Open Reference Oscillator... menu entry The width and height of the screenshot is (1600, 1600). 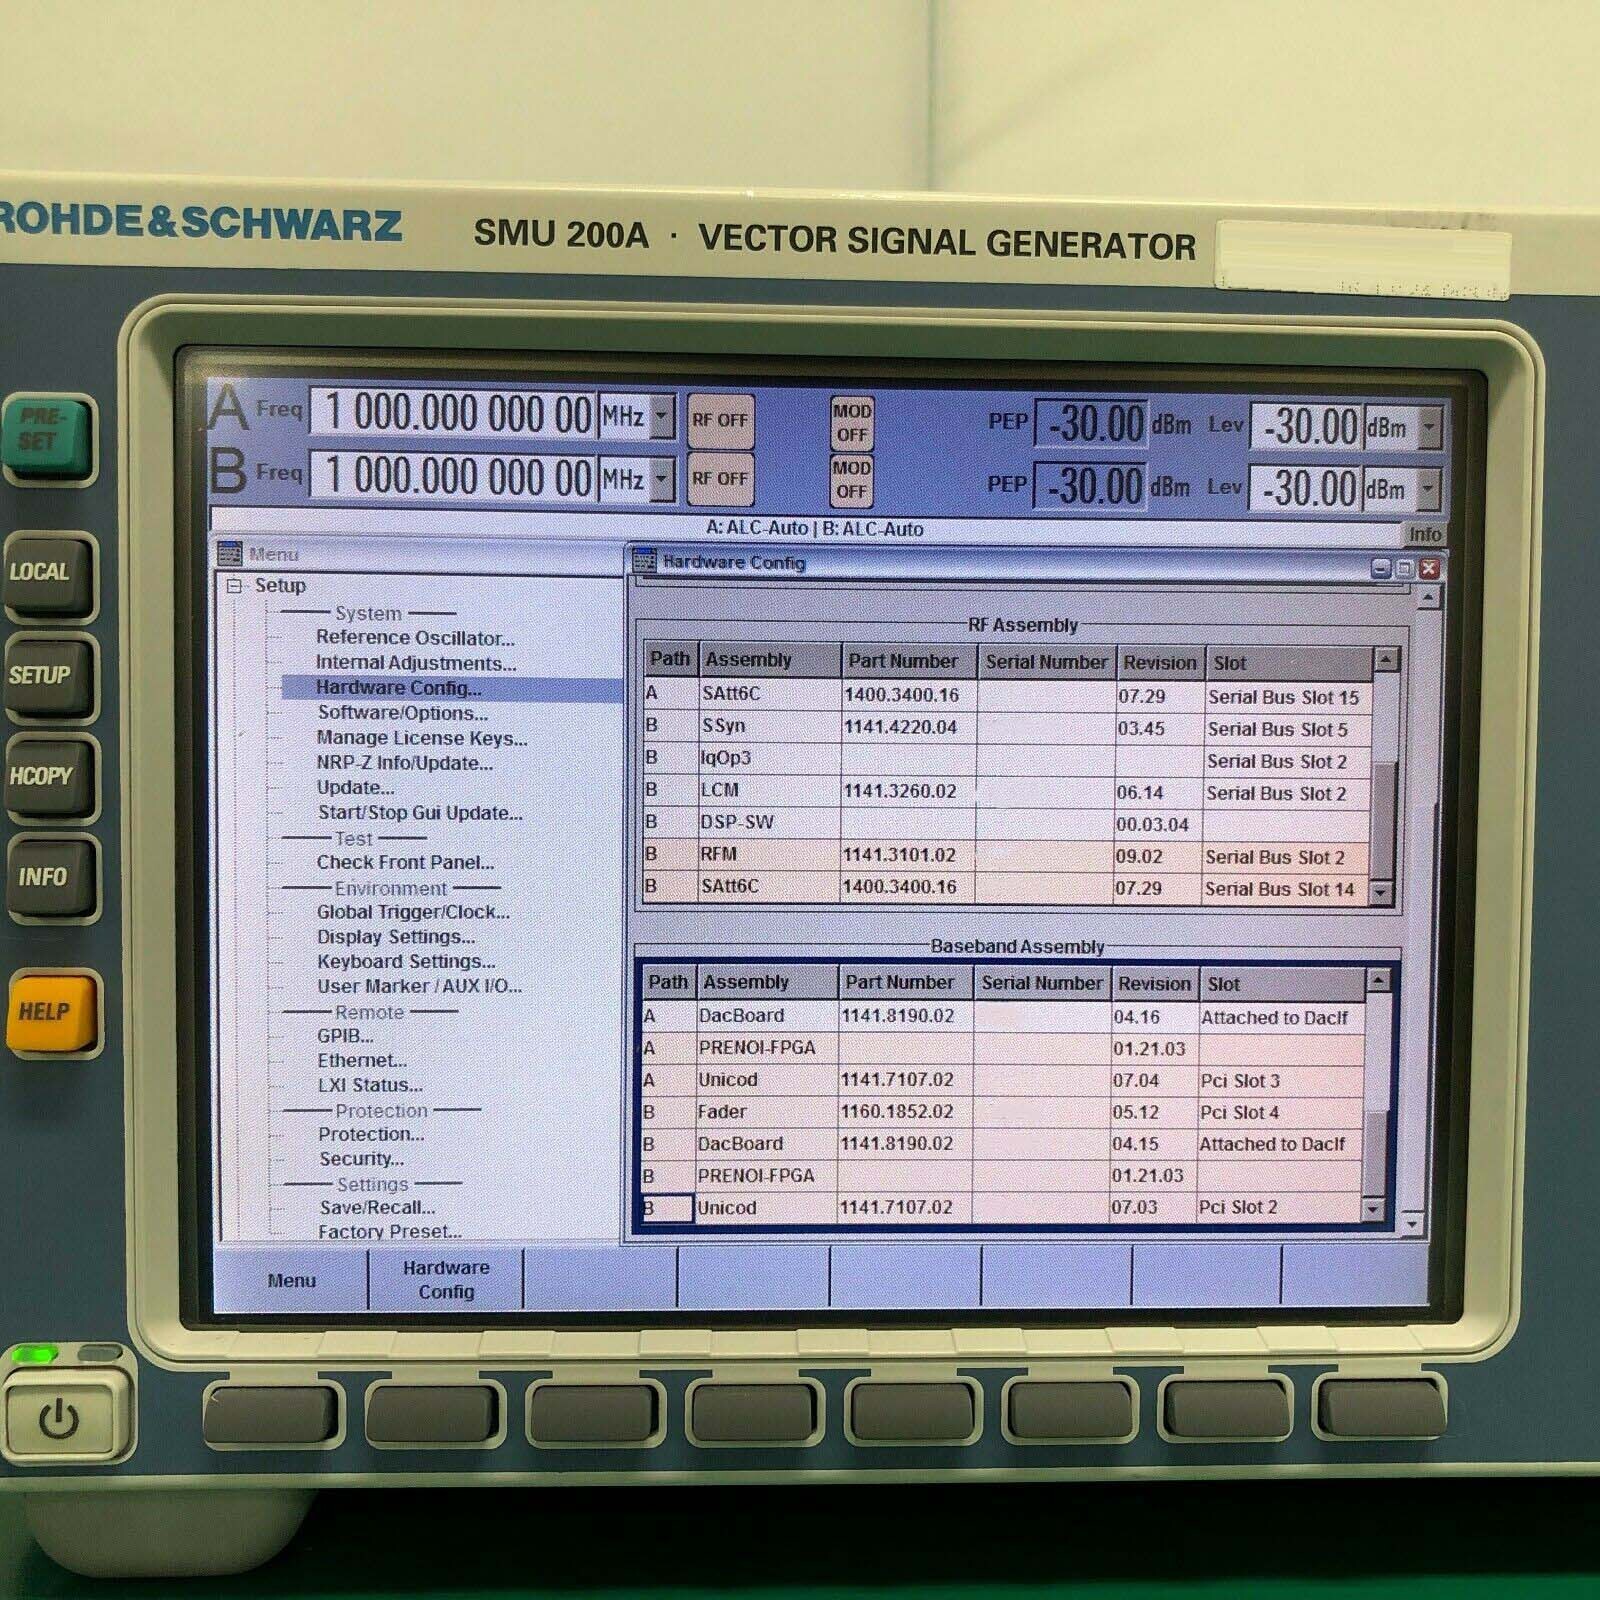(415, 638)
